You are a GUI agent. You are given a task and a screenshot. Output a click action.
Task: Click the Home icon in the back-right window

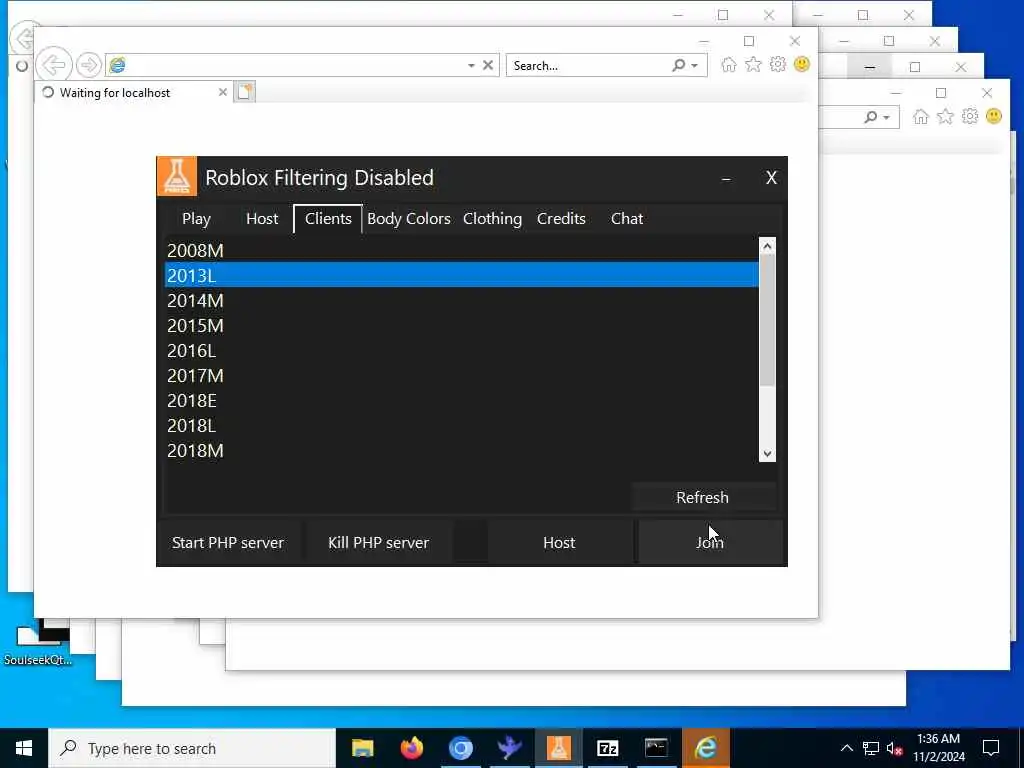921,117
